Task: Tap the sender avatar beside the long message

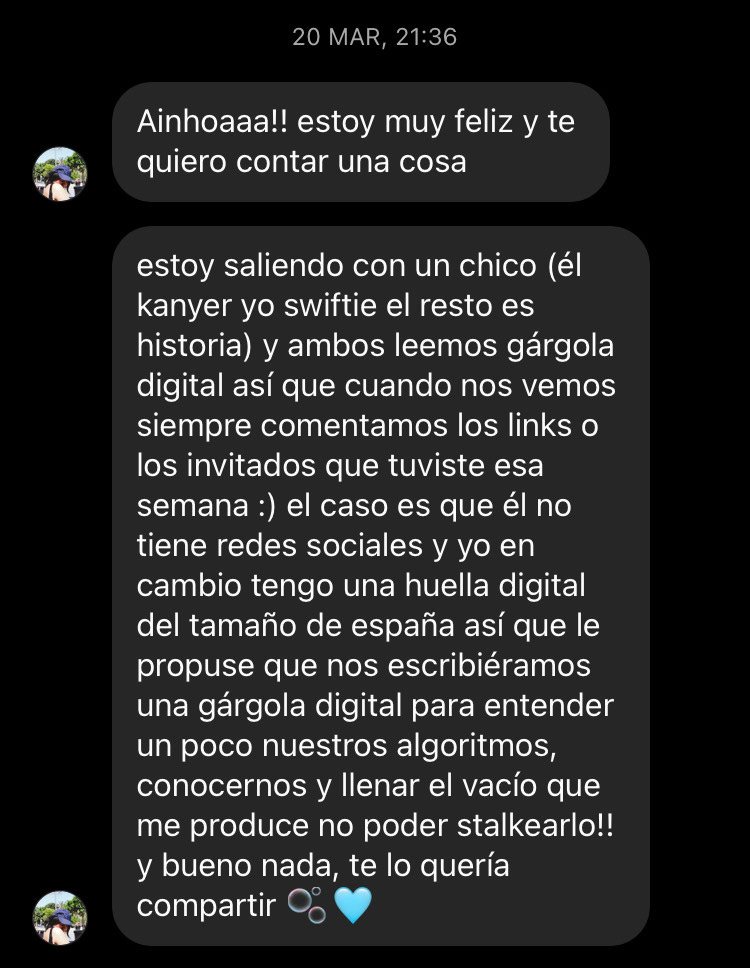Action: pyautogui.click(x=60, y=918)
